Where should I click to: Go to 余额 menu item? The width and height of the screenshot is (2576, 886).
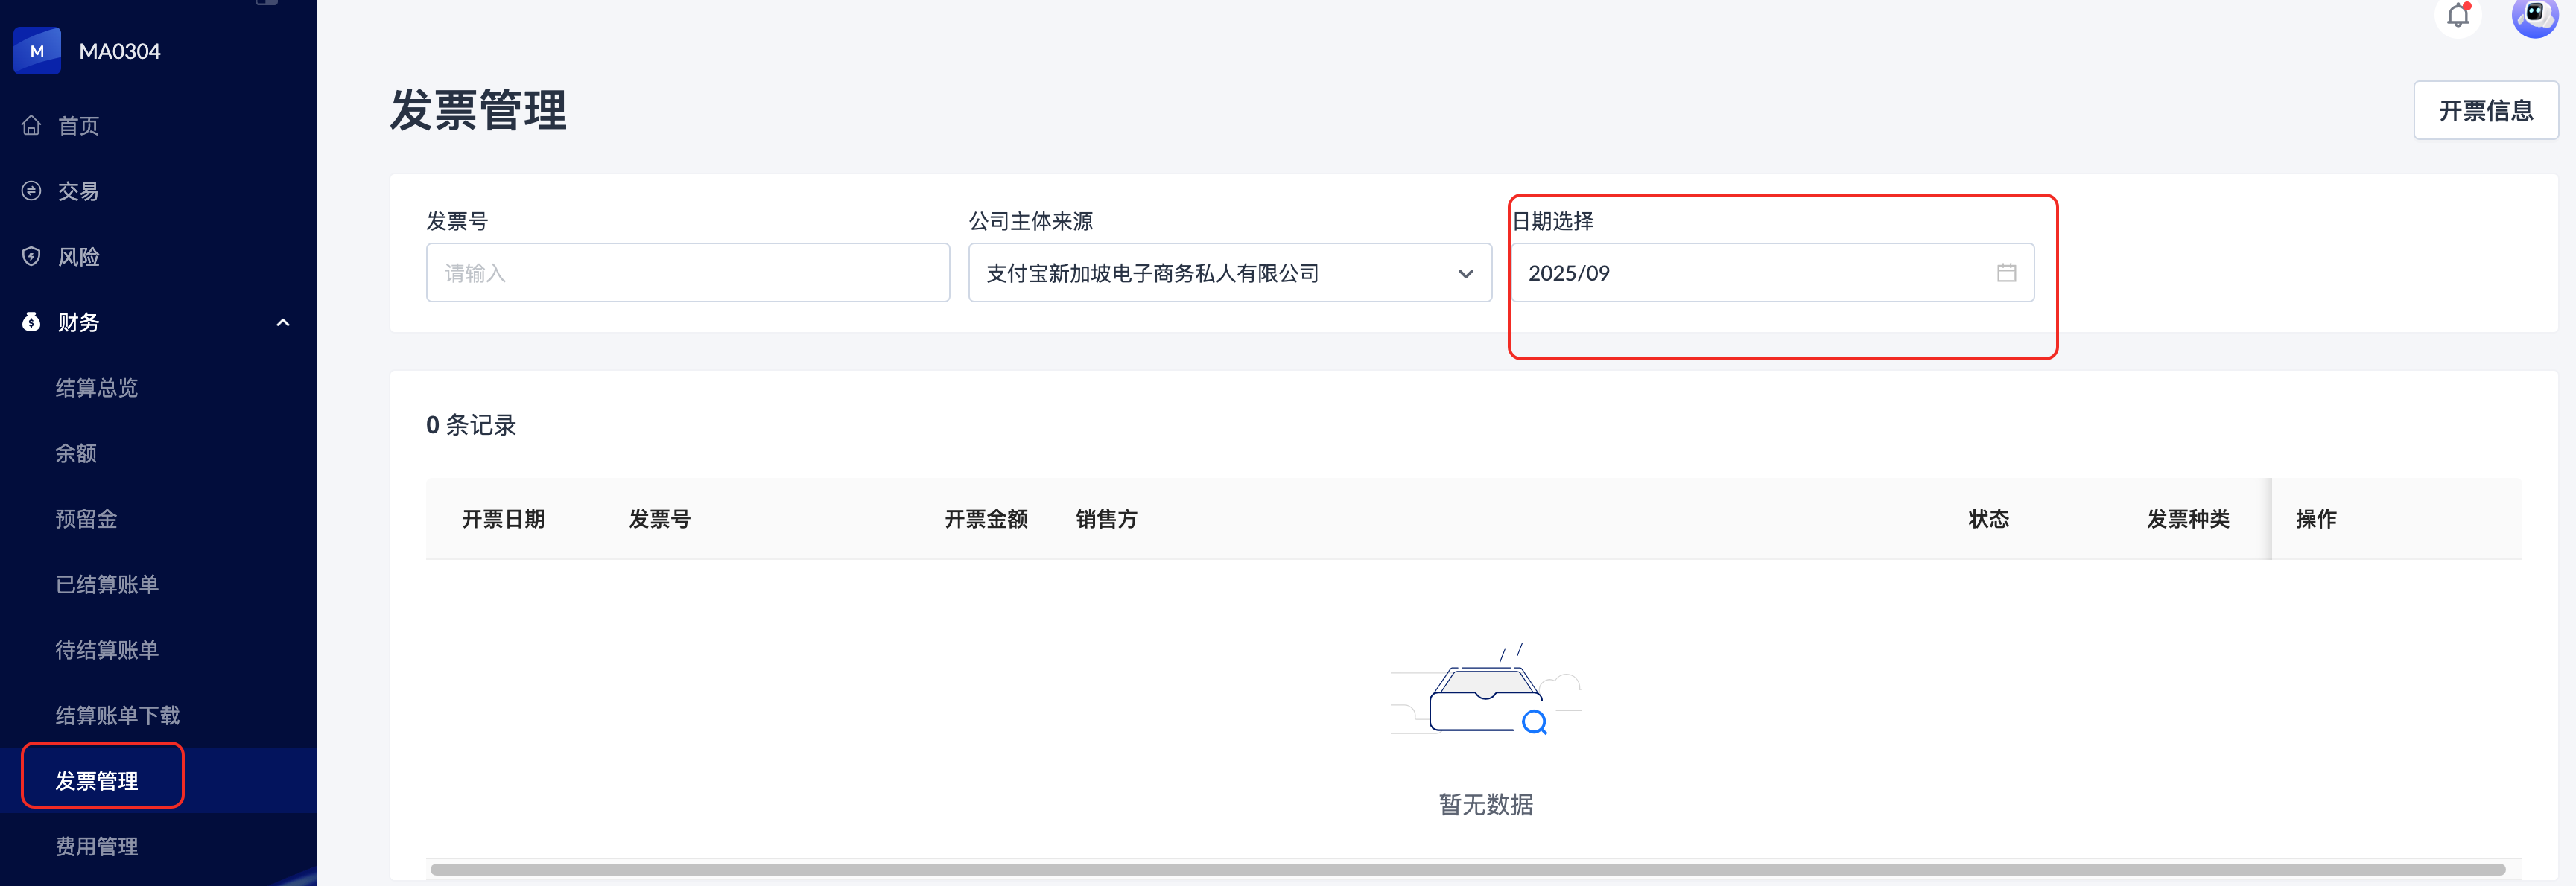click(76, 453)
